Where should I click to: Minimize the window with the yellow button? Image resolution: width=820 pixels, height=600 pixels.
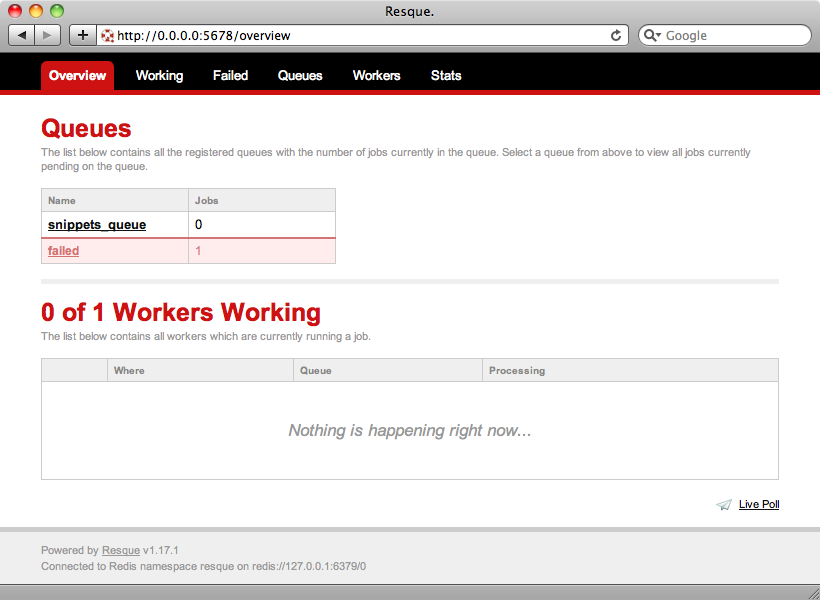tap(36, 10)
